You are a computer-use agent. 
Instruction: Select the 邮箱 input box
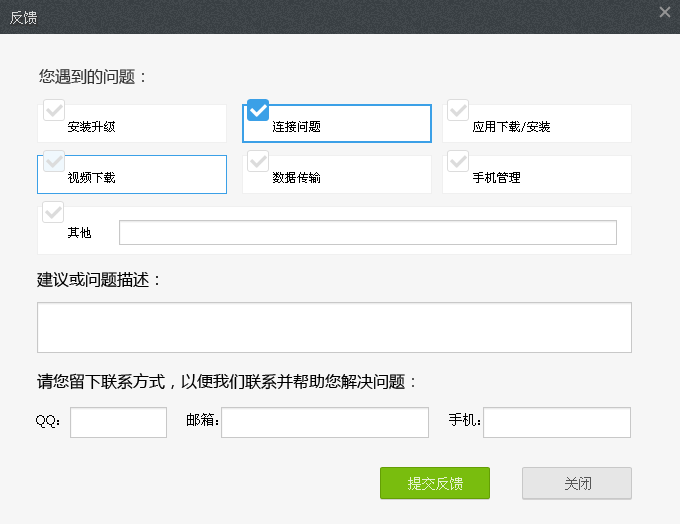[x=324, y=422]
